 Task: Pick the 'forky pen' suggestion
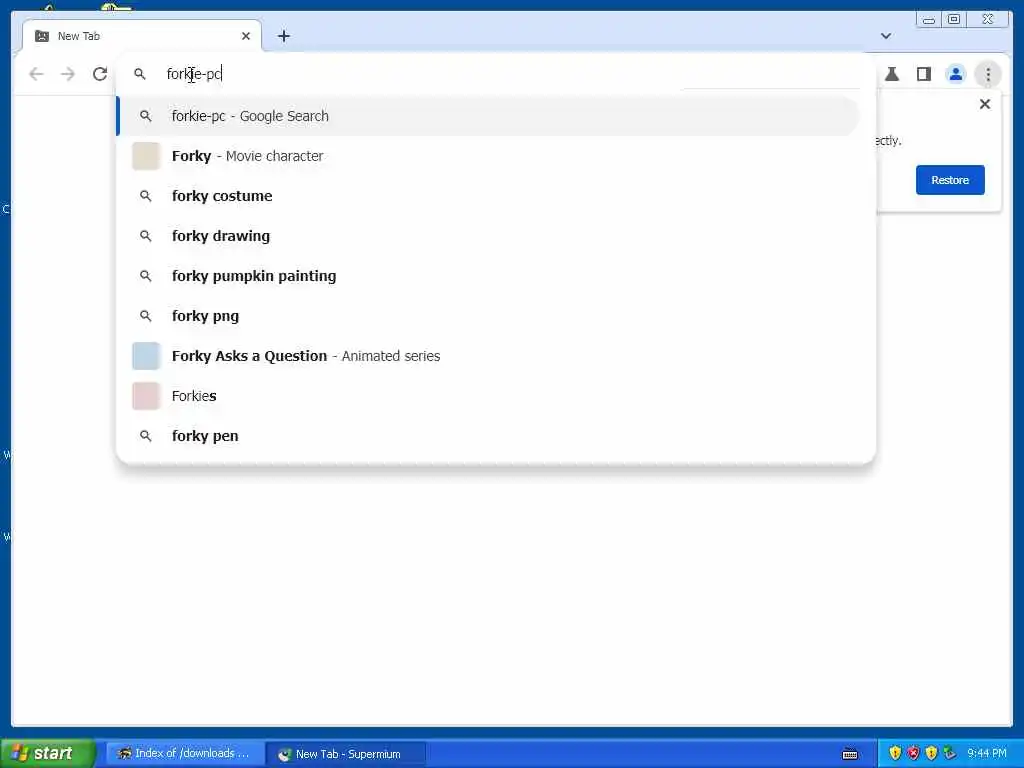(488, 436)
